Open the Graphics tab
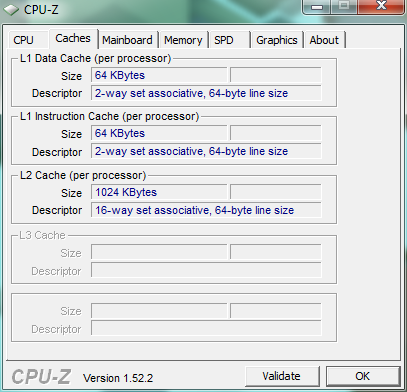Image resolution: width=407 pixels, height=392 pixels. (277, 40)
